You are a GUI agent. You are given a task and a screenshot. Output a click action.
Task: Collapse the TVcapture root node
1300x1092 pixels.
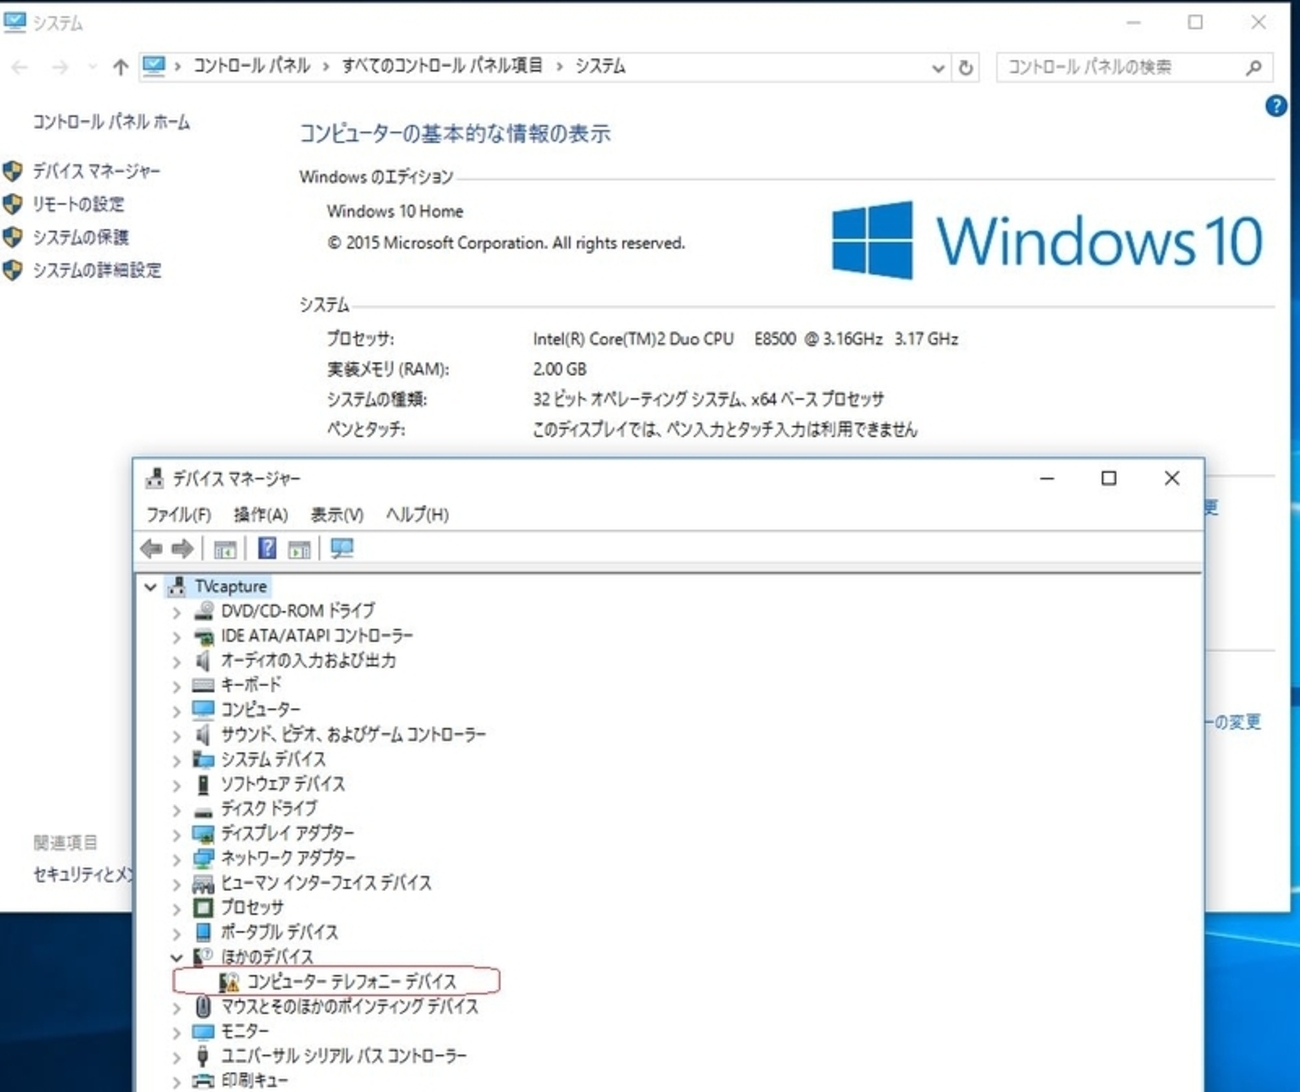pos(150,587)
